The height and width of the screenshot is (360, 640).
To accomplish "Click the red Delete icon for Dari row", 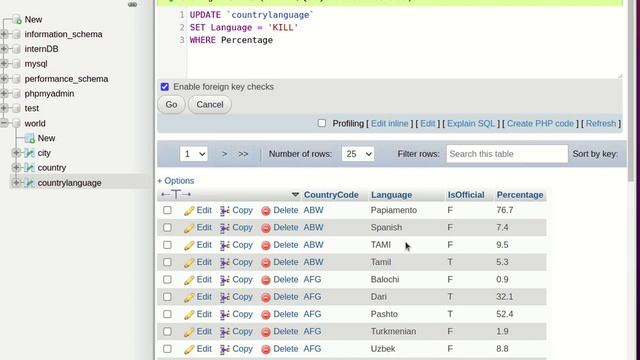I will [266, 297].
